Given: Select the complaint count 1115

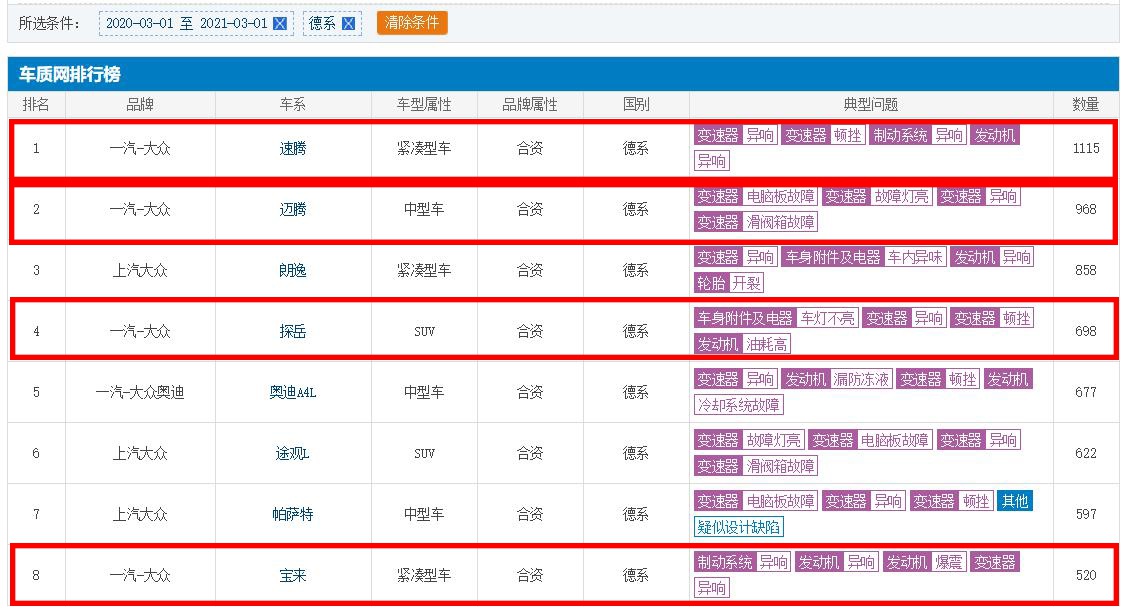Looking at the screenshot, I should (1086, 149).
